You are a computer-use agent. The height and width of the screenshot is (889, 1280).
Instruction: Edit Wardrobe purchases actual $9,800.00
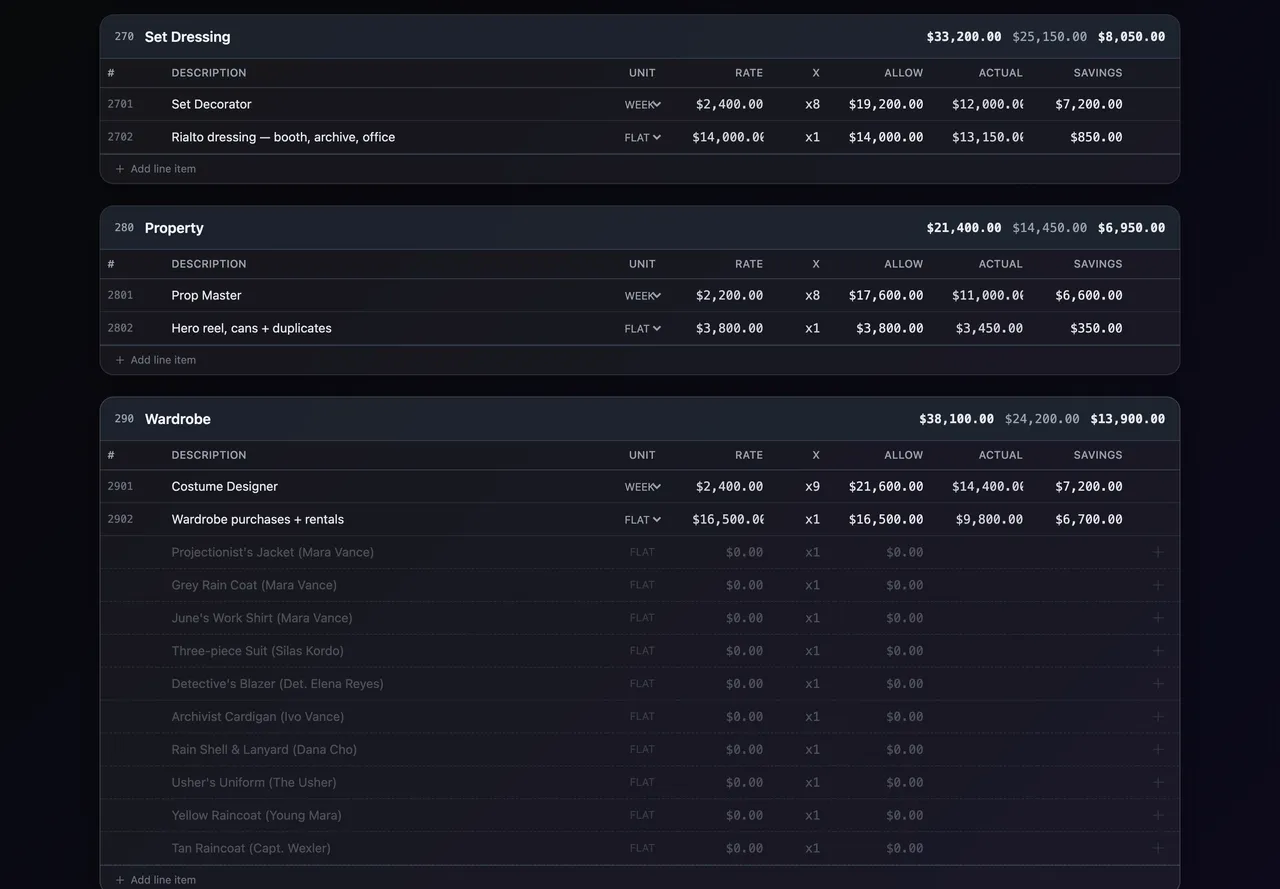[987, 519]
